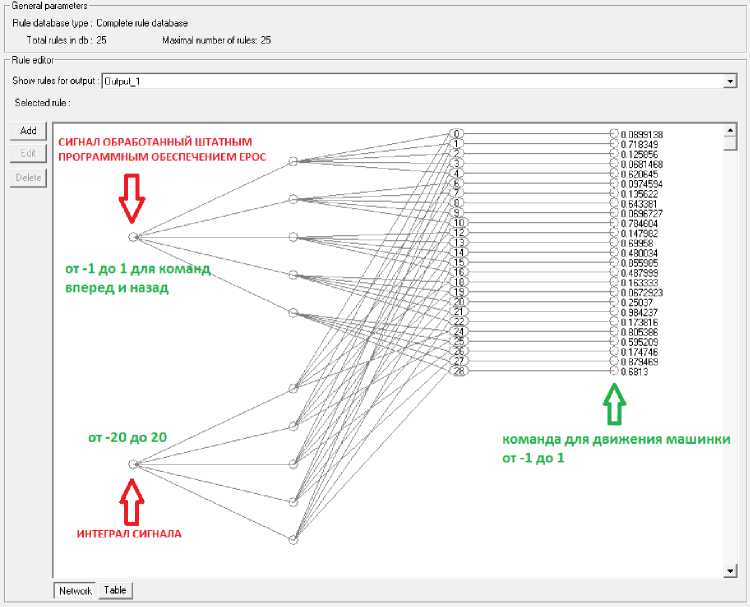Click the upper input node for the EPOC signal
The height and width of the screenshot is (607, 750).
[x=133, y=237]
